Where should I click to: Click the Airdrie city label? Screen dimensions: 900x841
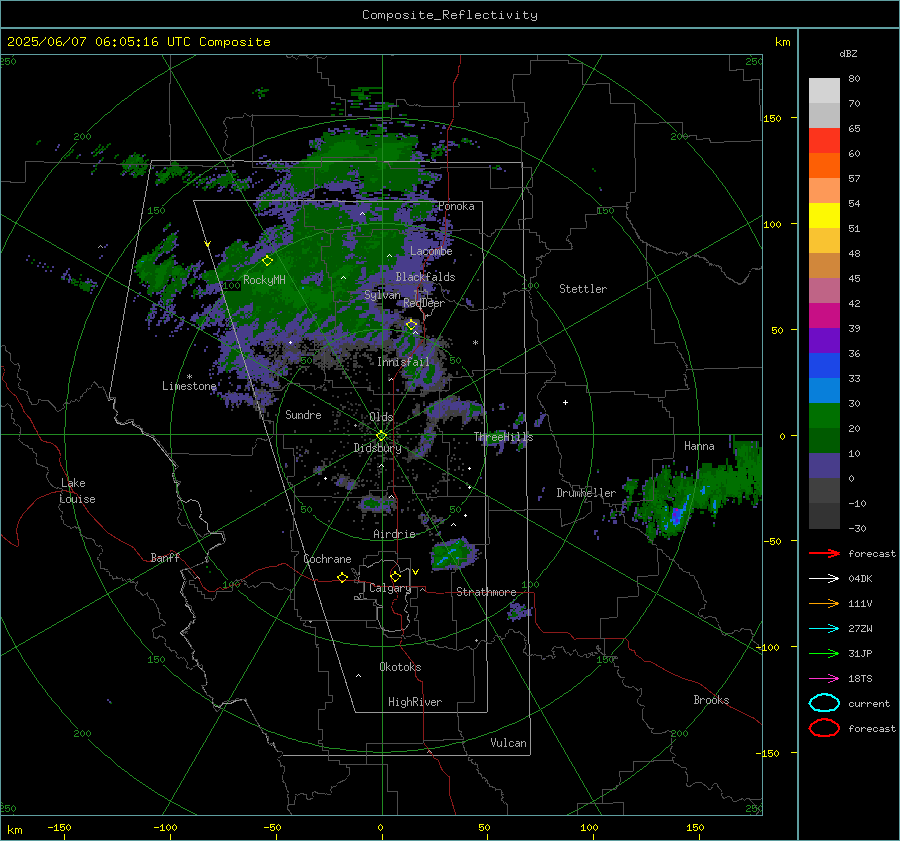tap(394, 534)
